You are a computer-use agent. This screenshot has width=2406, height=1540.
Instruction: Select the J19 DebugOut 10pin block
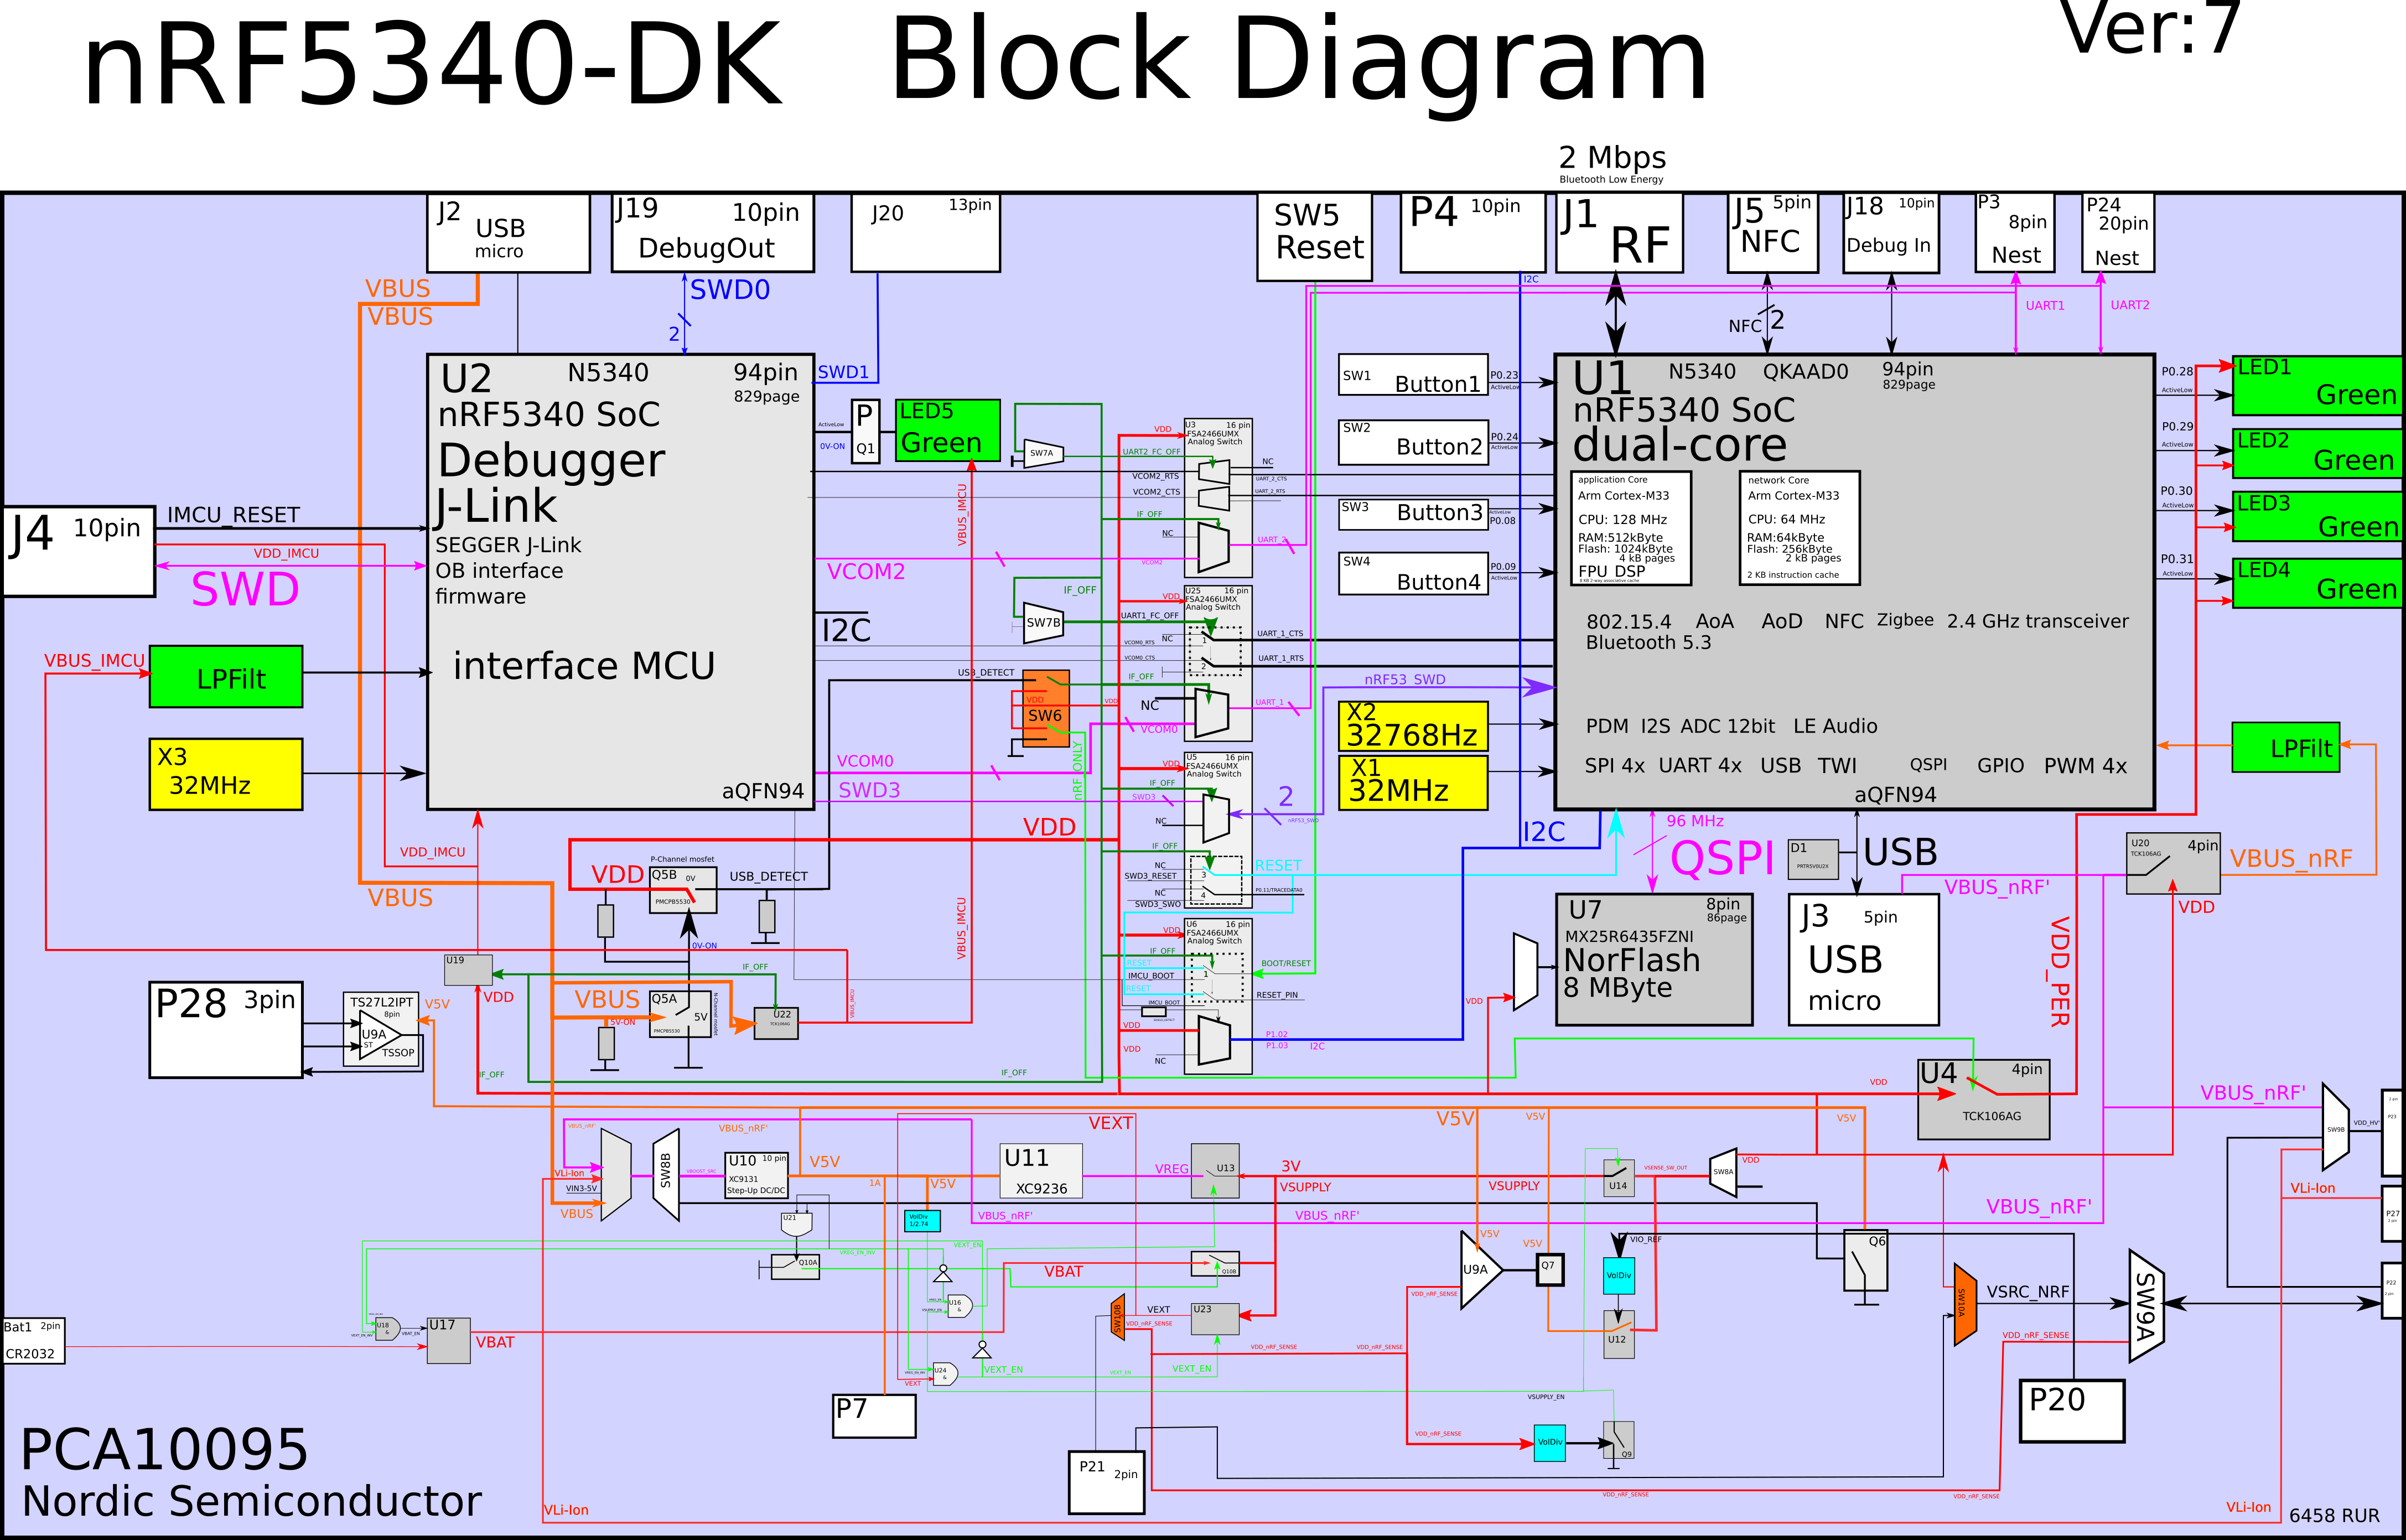(713, 232)
